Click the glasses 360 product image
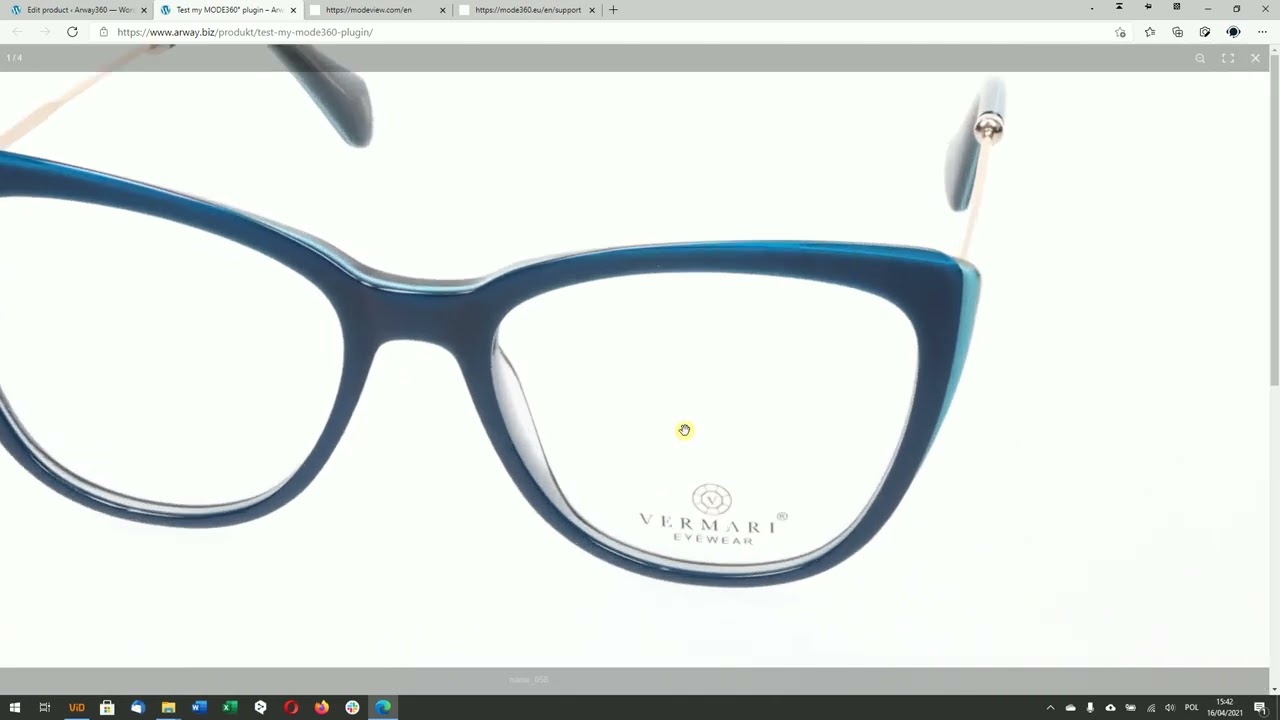Screen dimensions: 1280x720 tap(634, 368)
